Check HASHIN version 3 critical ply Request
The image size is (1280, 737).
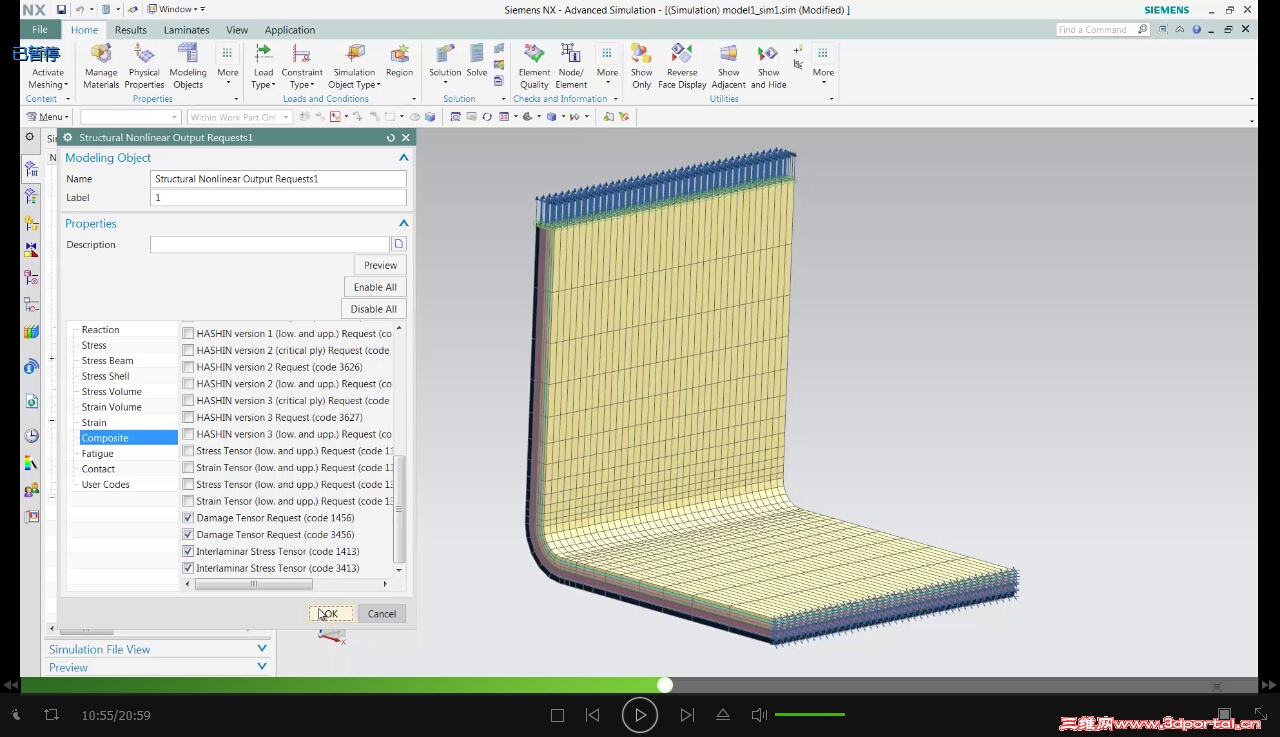pyautogui.click(x=188, y=401)
